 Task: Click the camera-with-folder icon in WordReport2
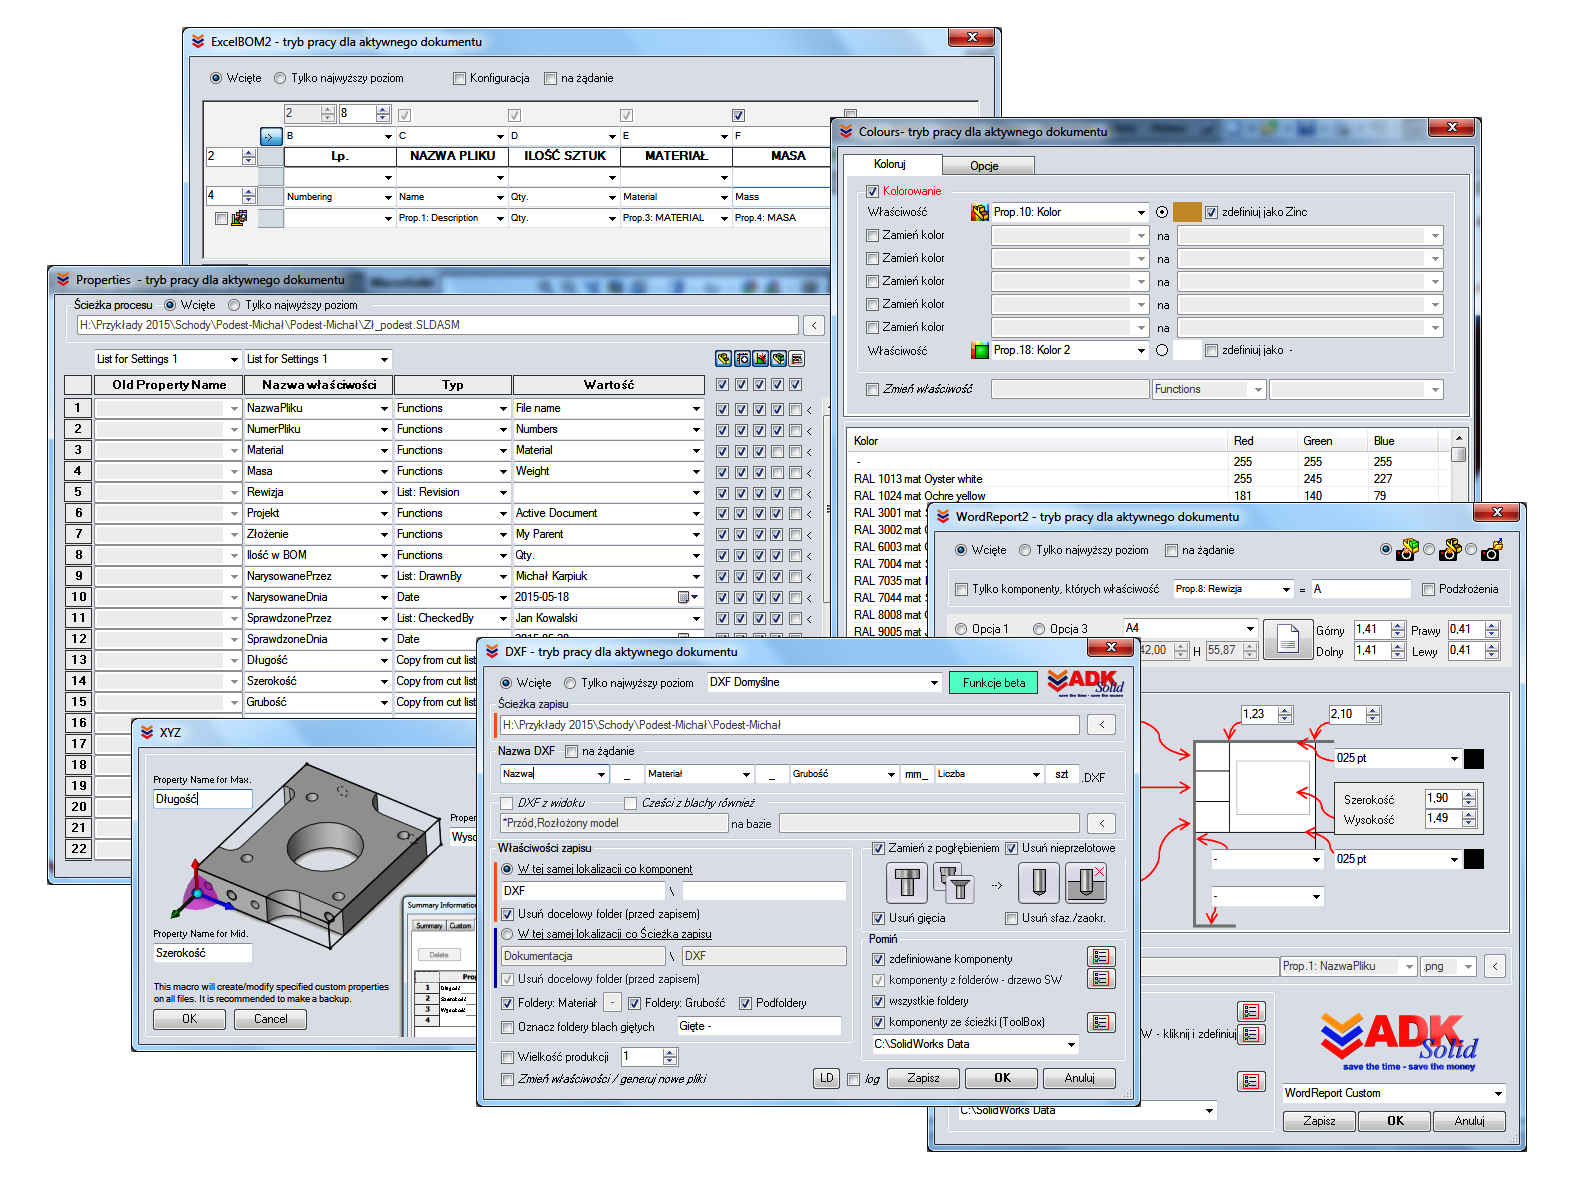tap(1492, 550)
